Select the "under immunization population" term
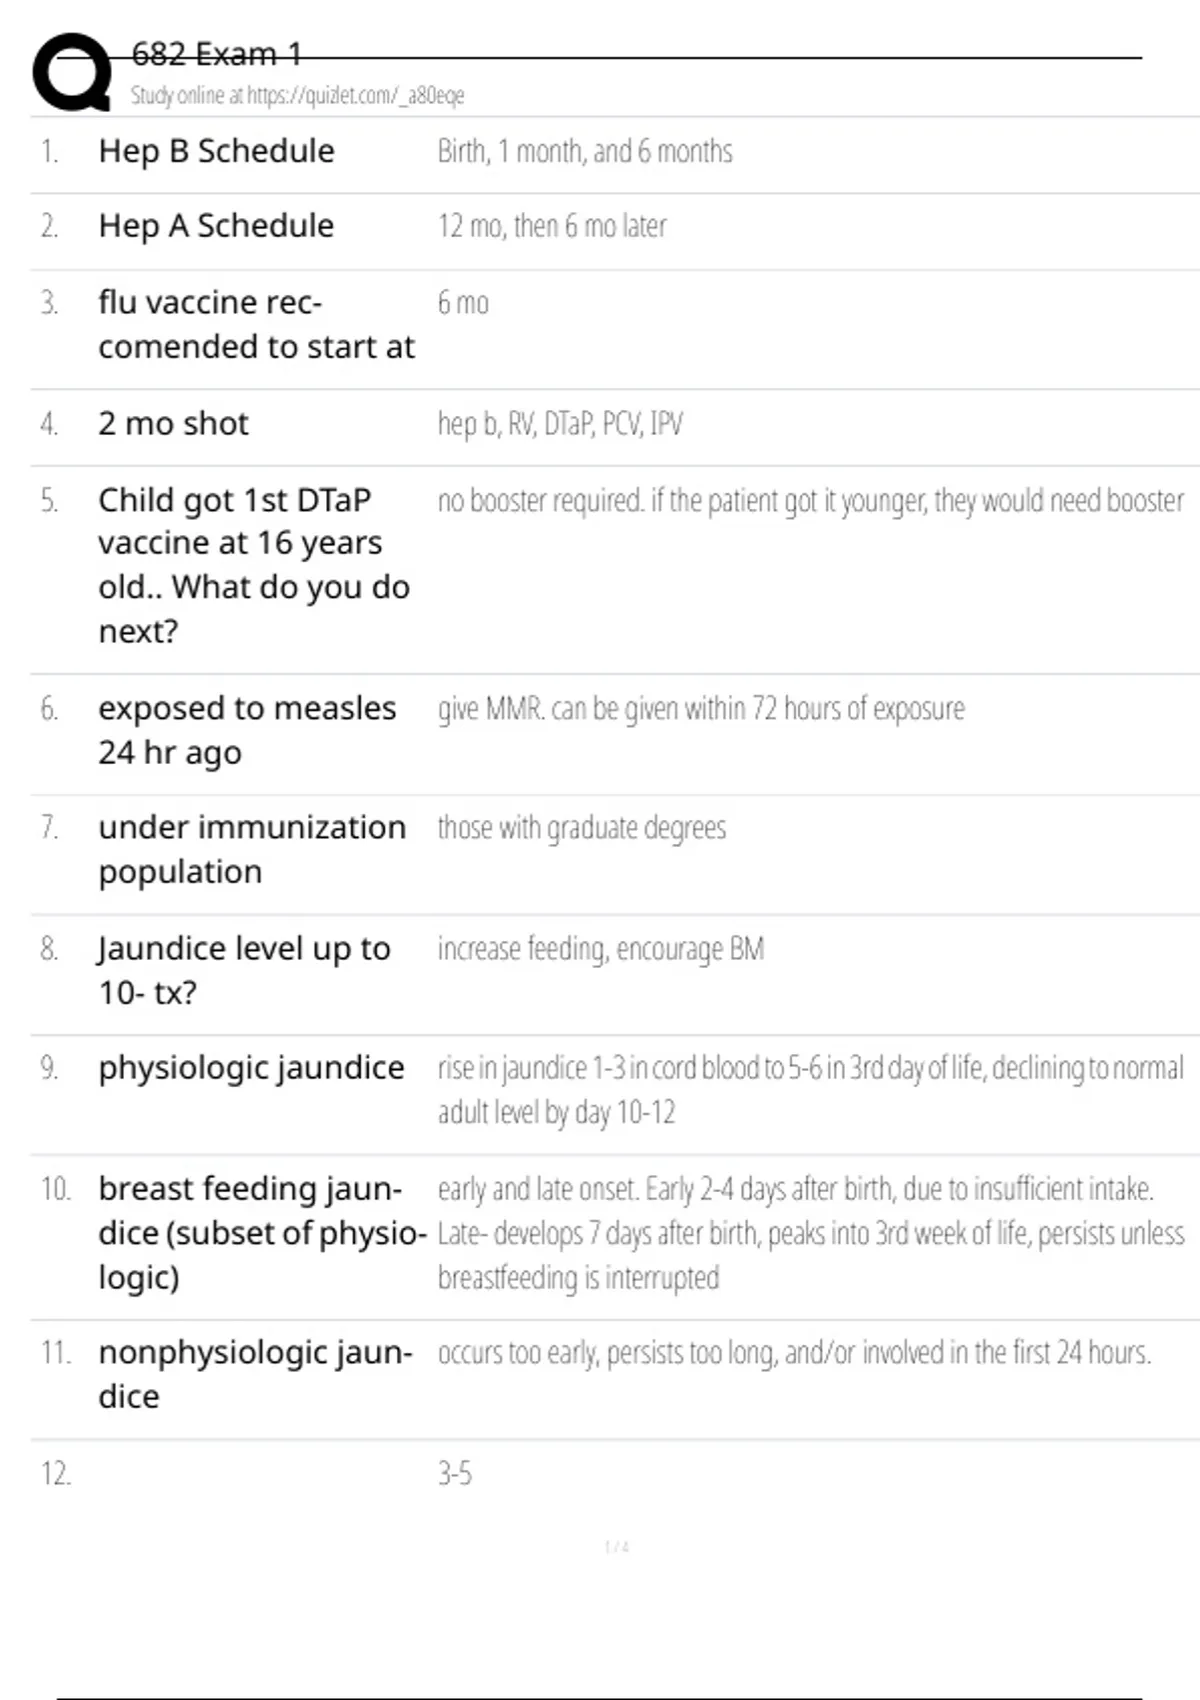 [x=252, y=849]
